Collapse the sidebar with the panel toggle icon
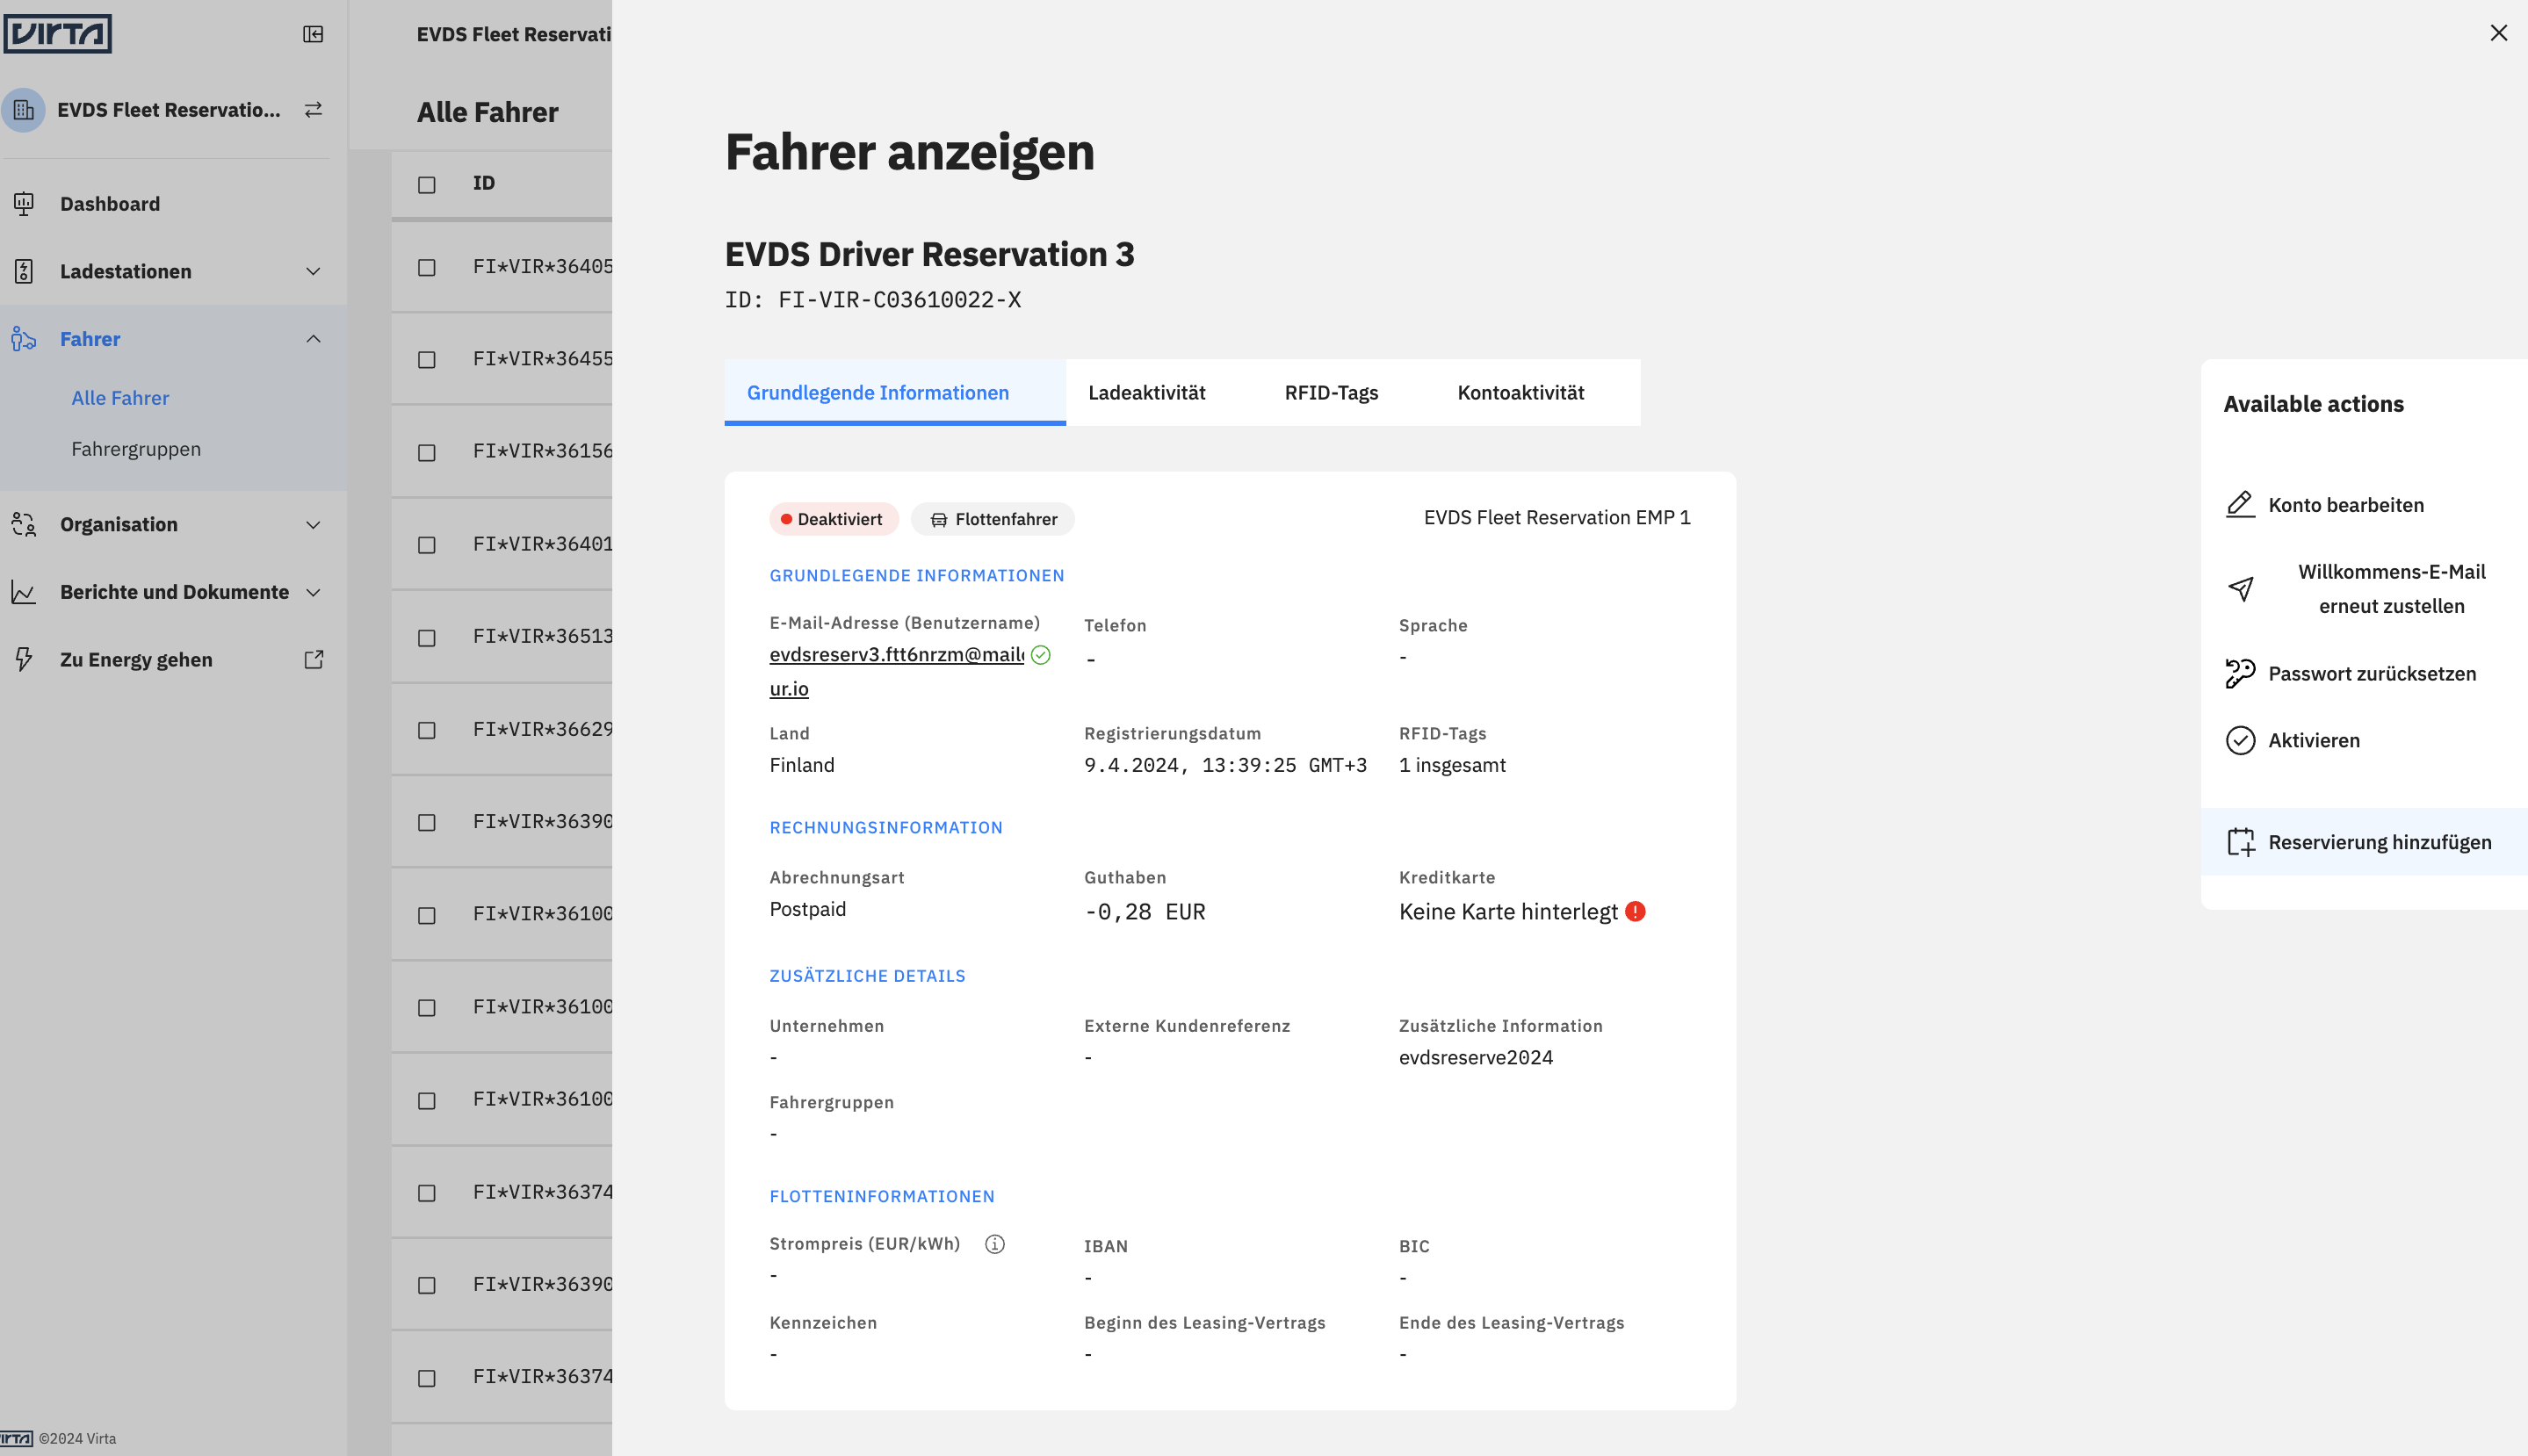This screenshot has width=2528, height=1456. click(x=313, y=34)
